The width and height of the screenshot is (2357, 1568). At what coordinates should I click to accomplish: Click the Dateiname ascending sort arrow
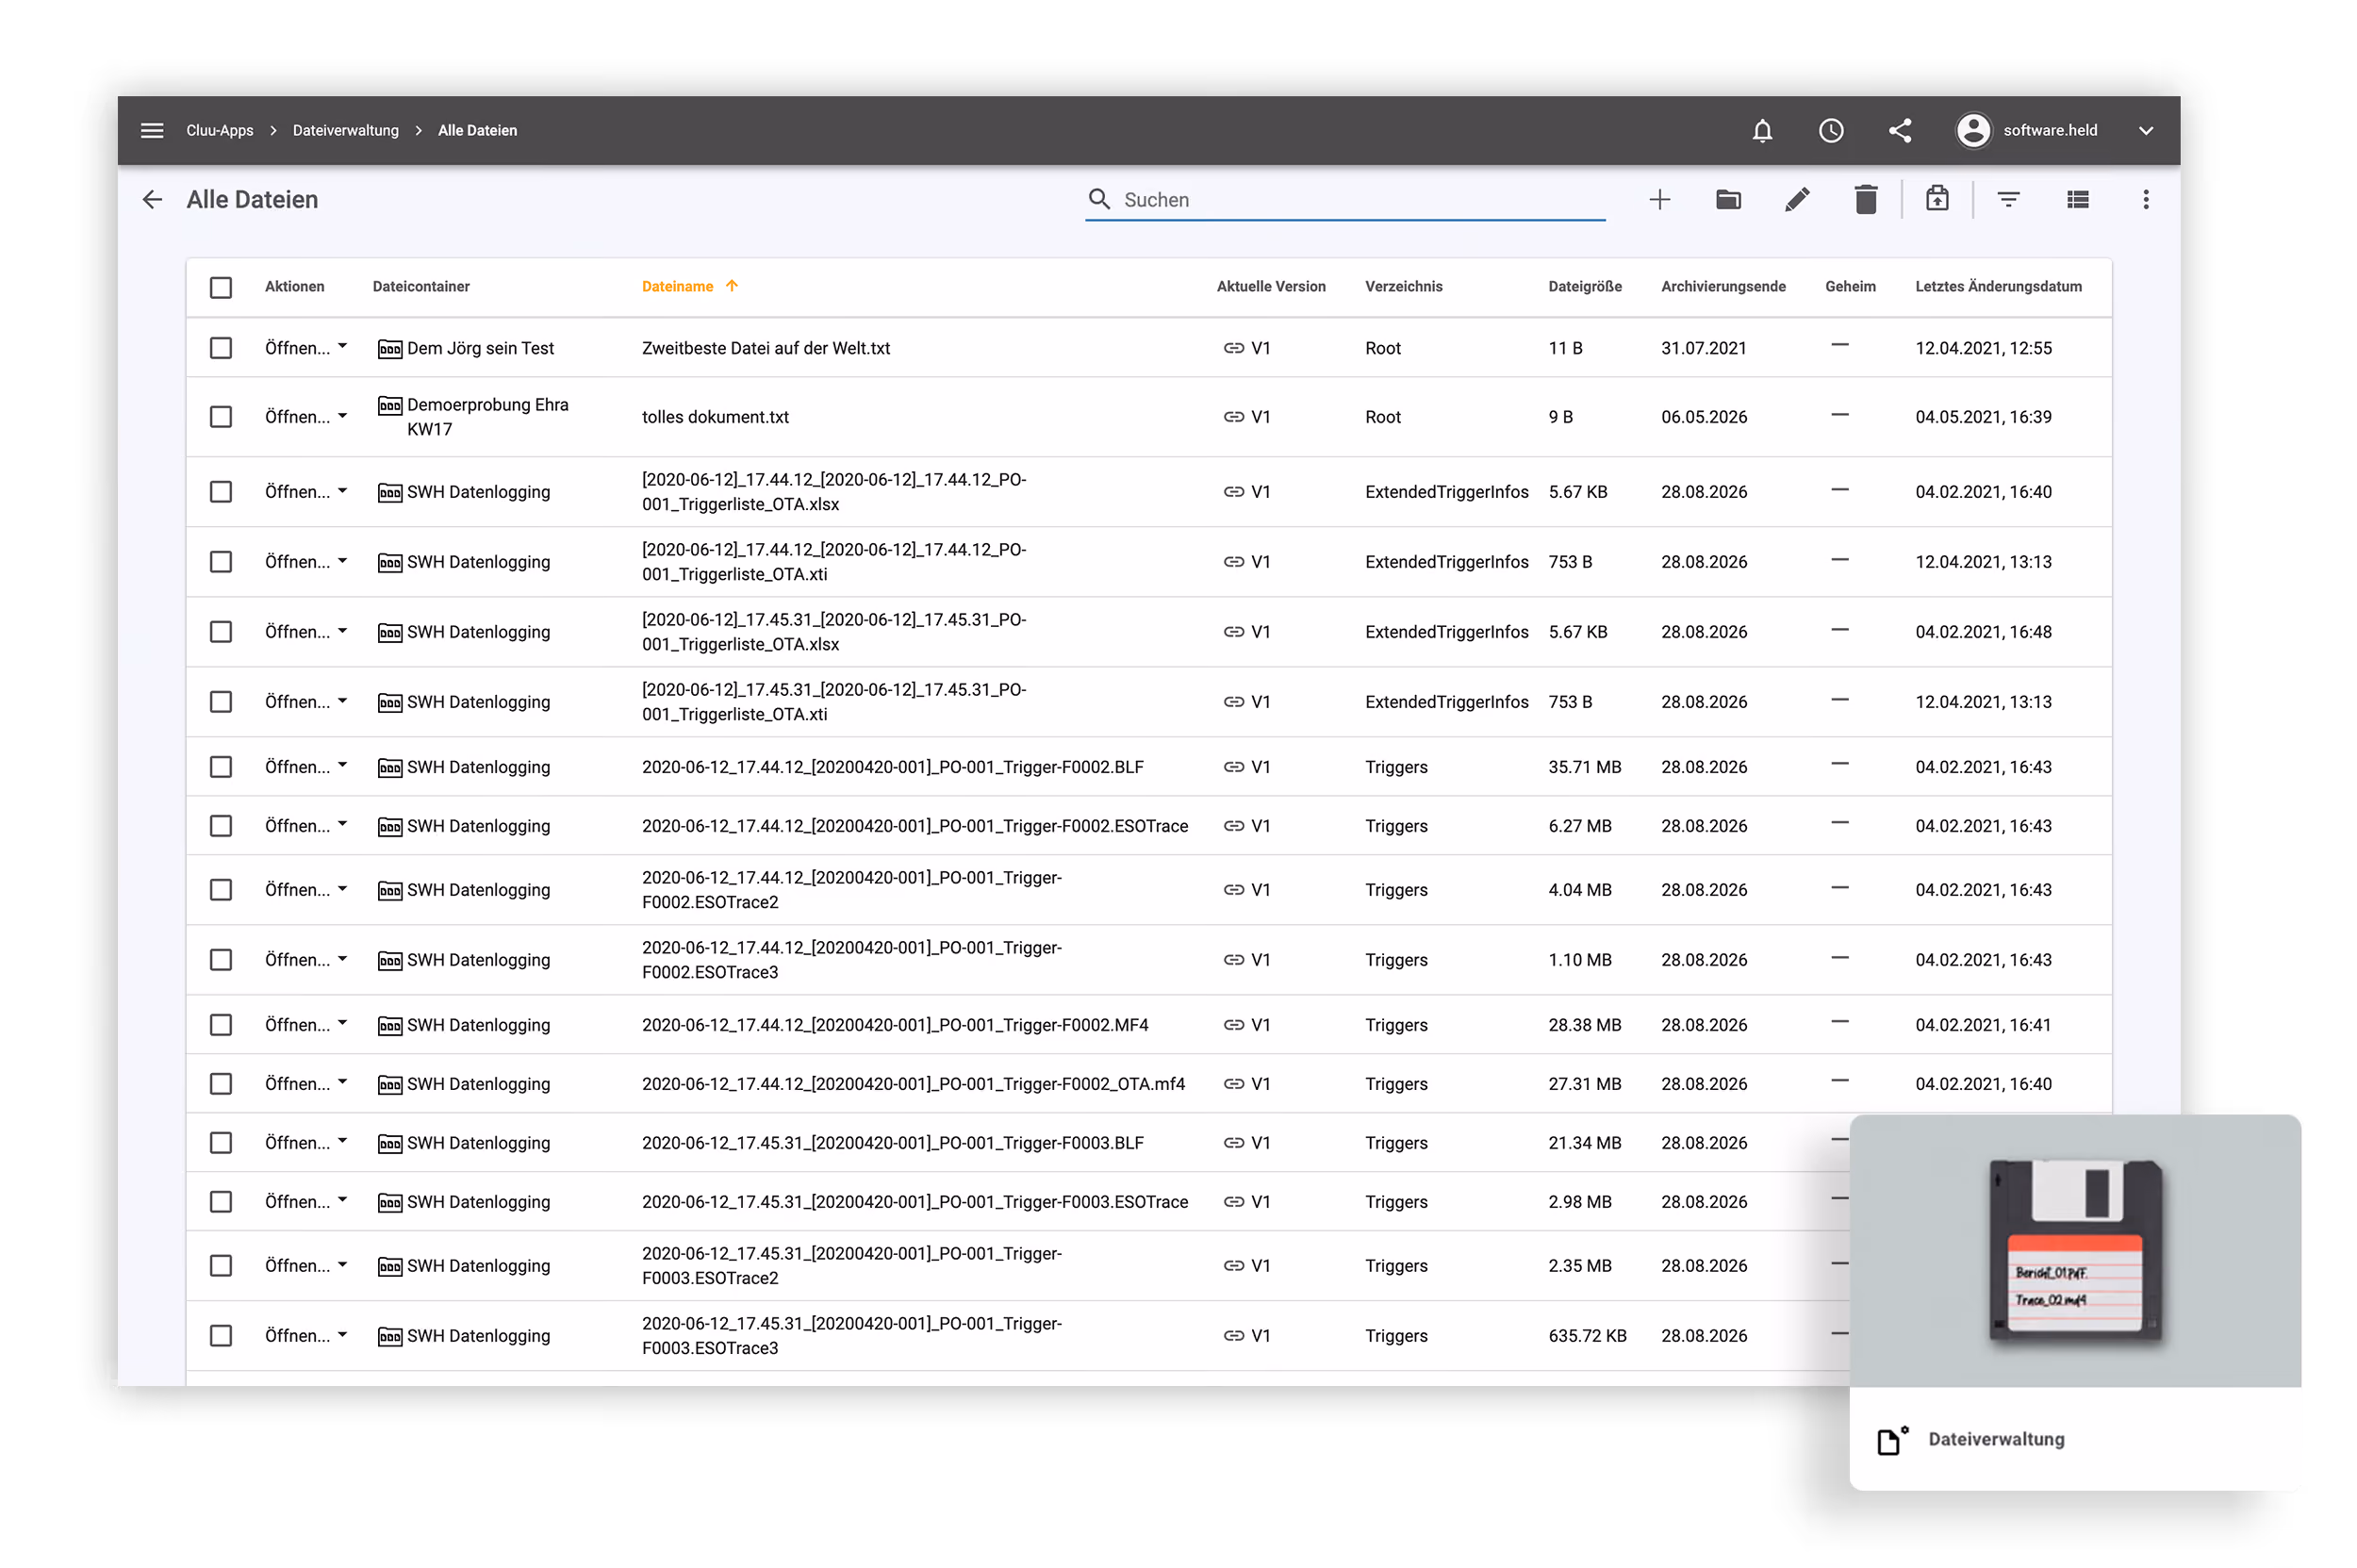tap(732, 286)
